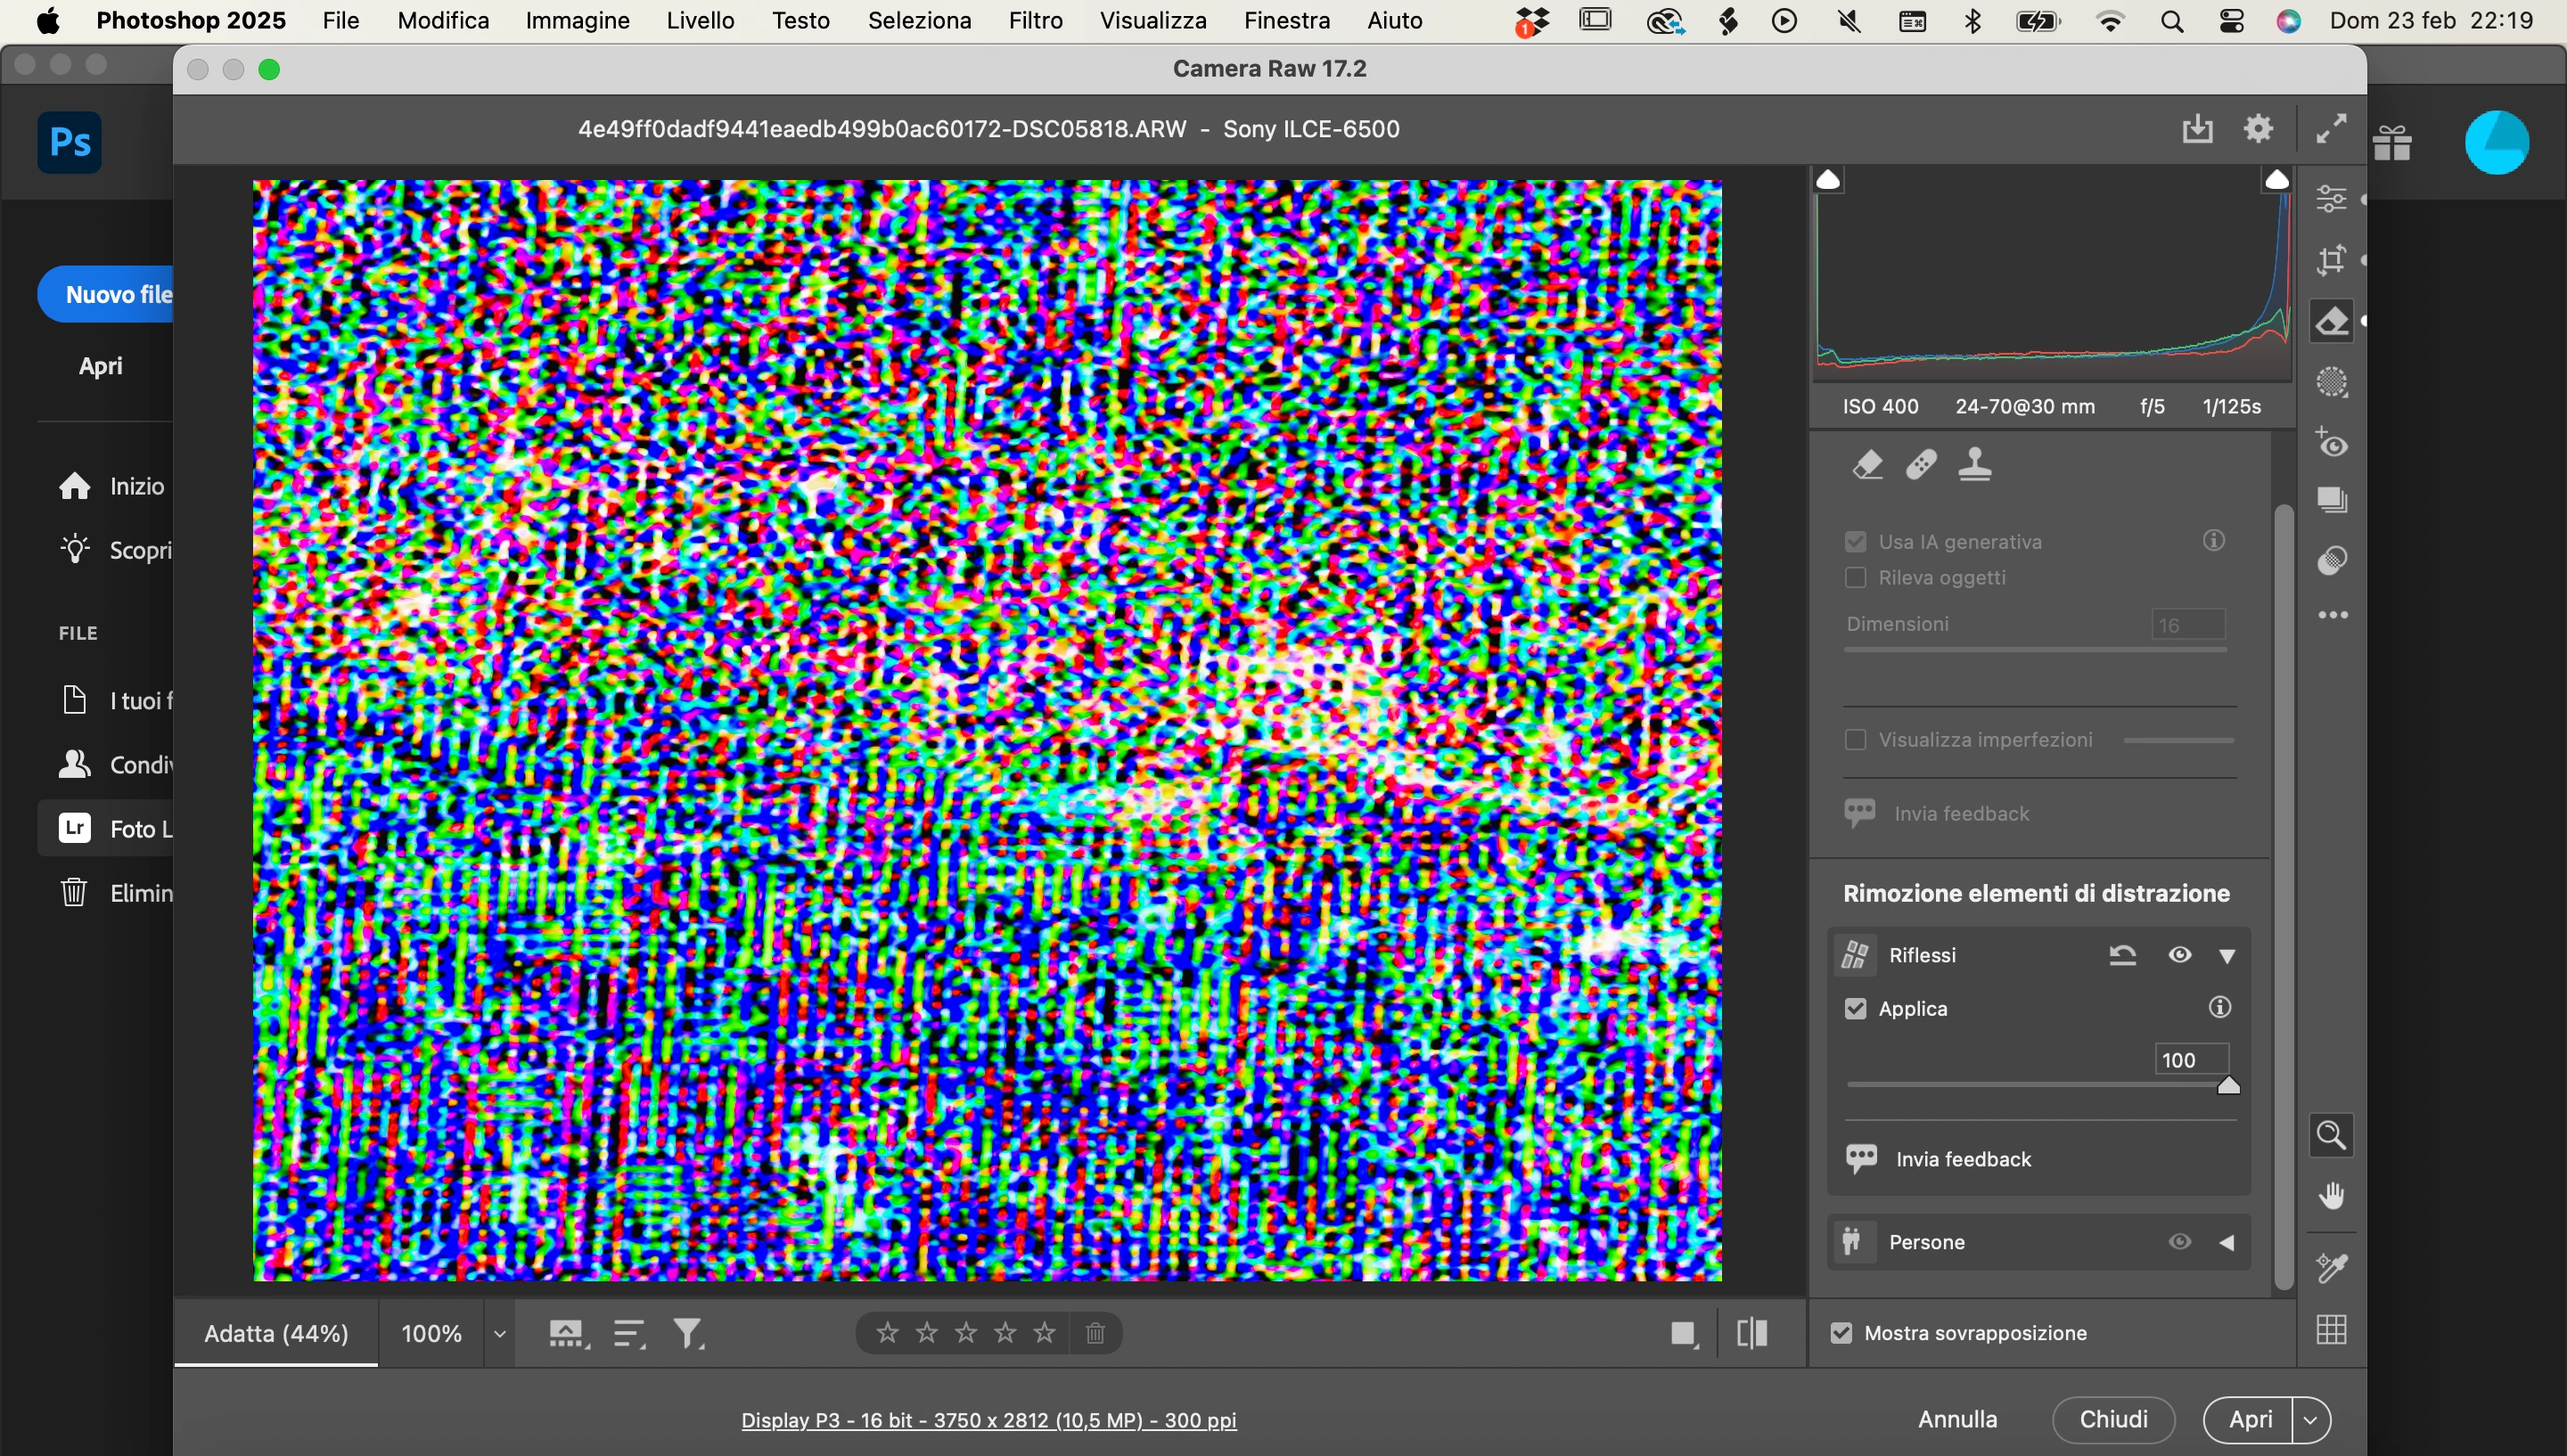Open Camera Raw preferences gear
Viewport: 2567px width, 1456px height.
pos(2259,129)
